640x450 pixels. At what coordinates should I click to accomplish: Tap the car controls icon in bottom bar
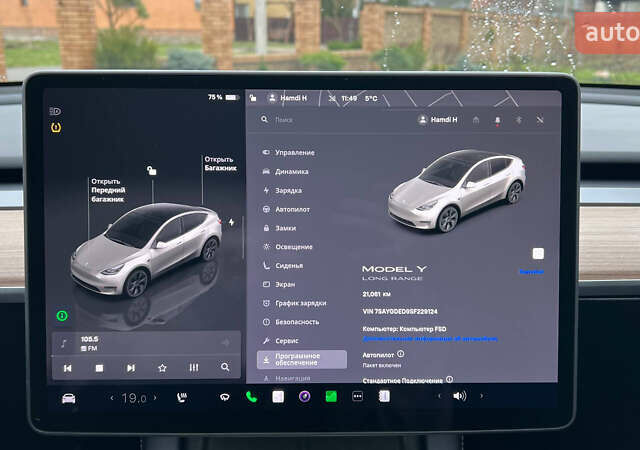click(69, 398)
